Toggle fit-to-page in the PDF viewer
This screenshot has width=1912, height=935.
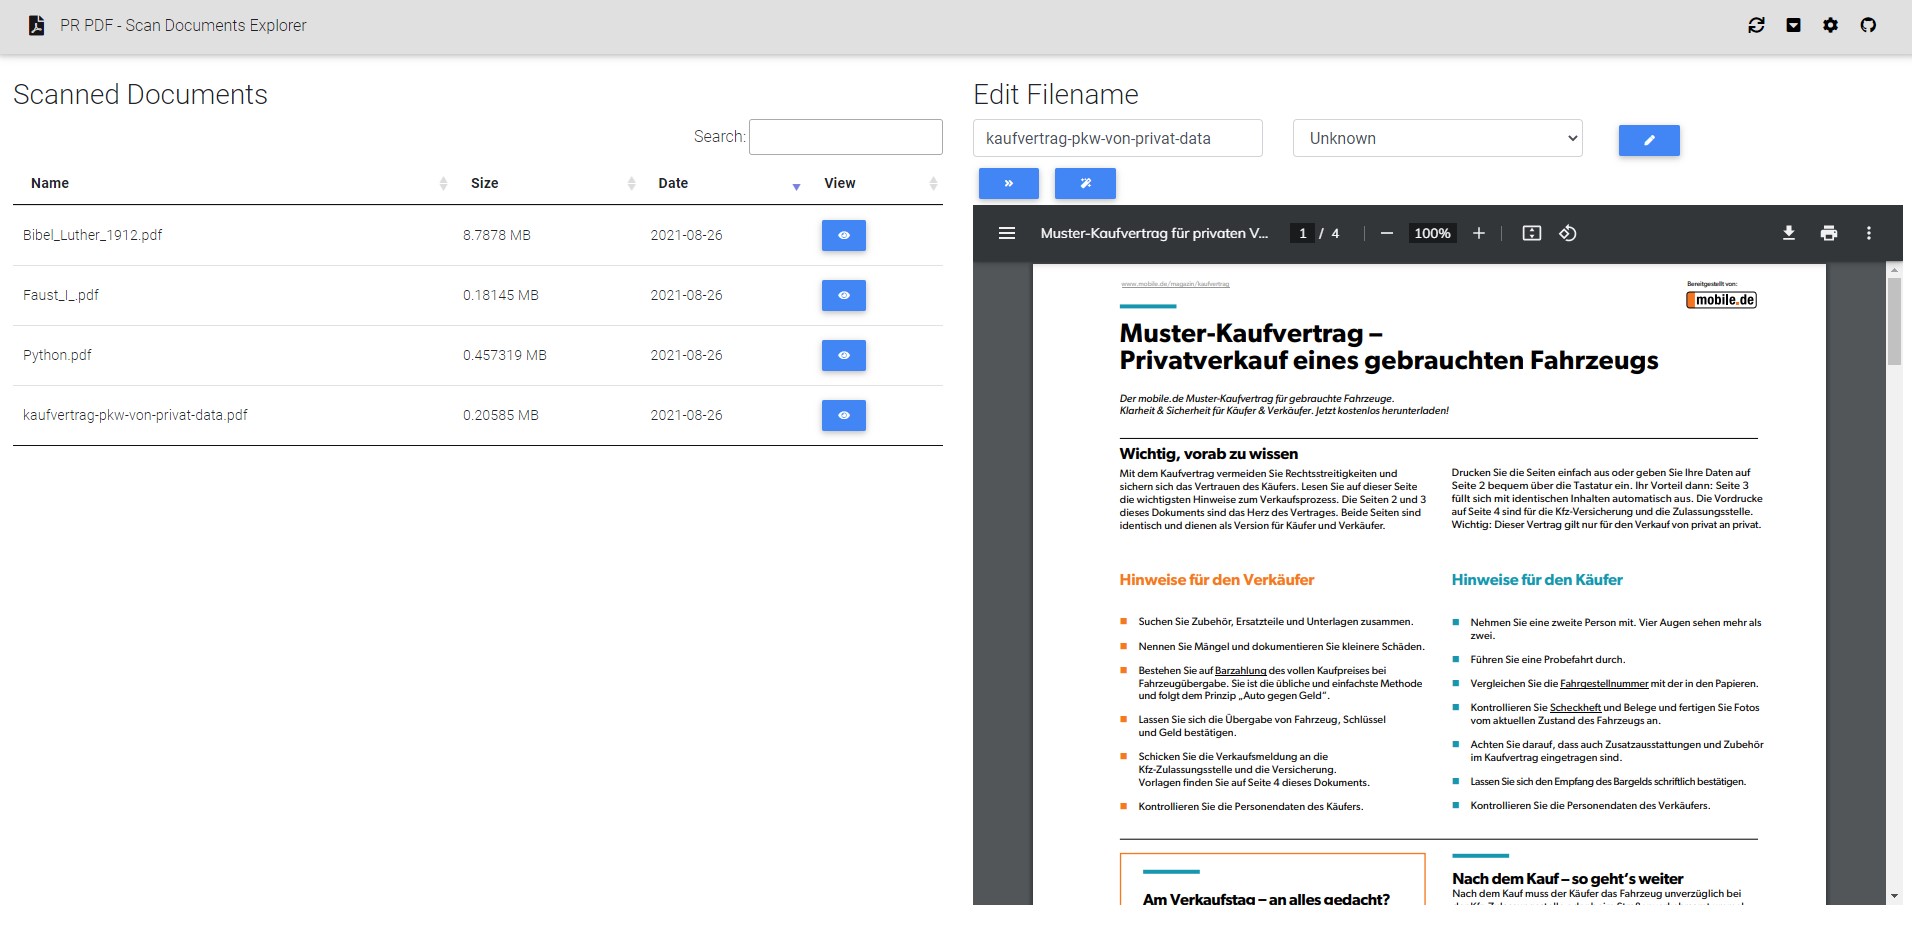click(x=1531, y=232)
